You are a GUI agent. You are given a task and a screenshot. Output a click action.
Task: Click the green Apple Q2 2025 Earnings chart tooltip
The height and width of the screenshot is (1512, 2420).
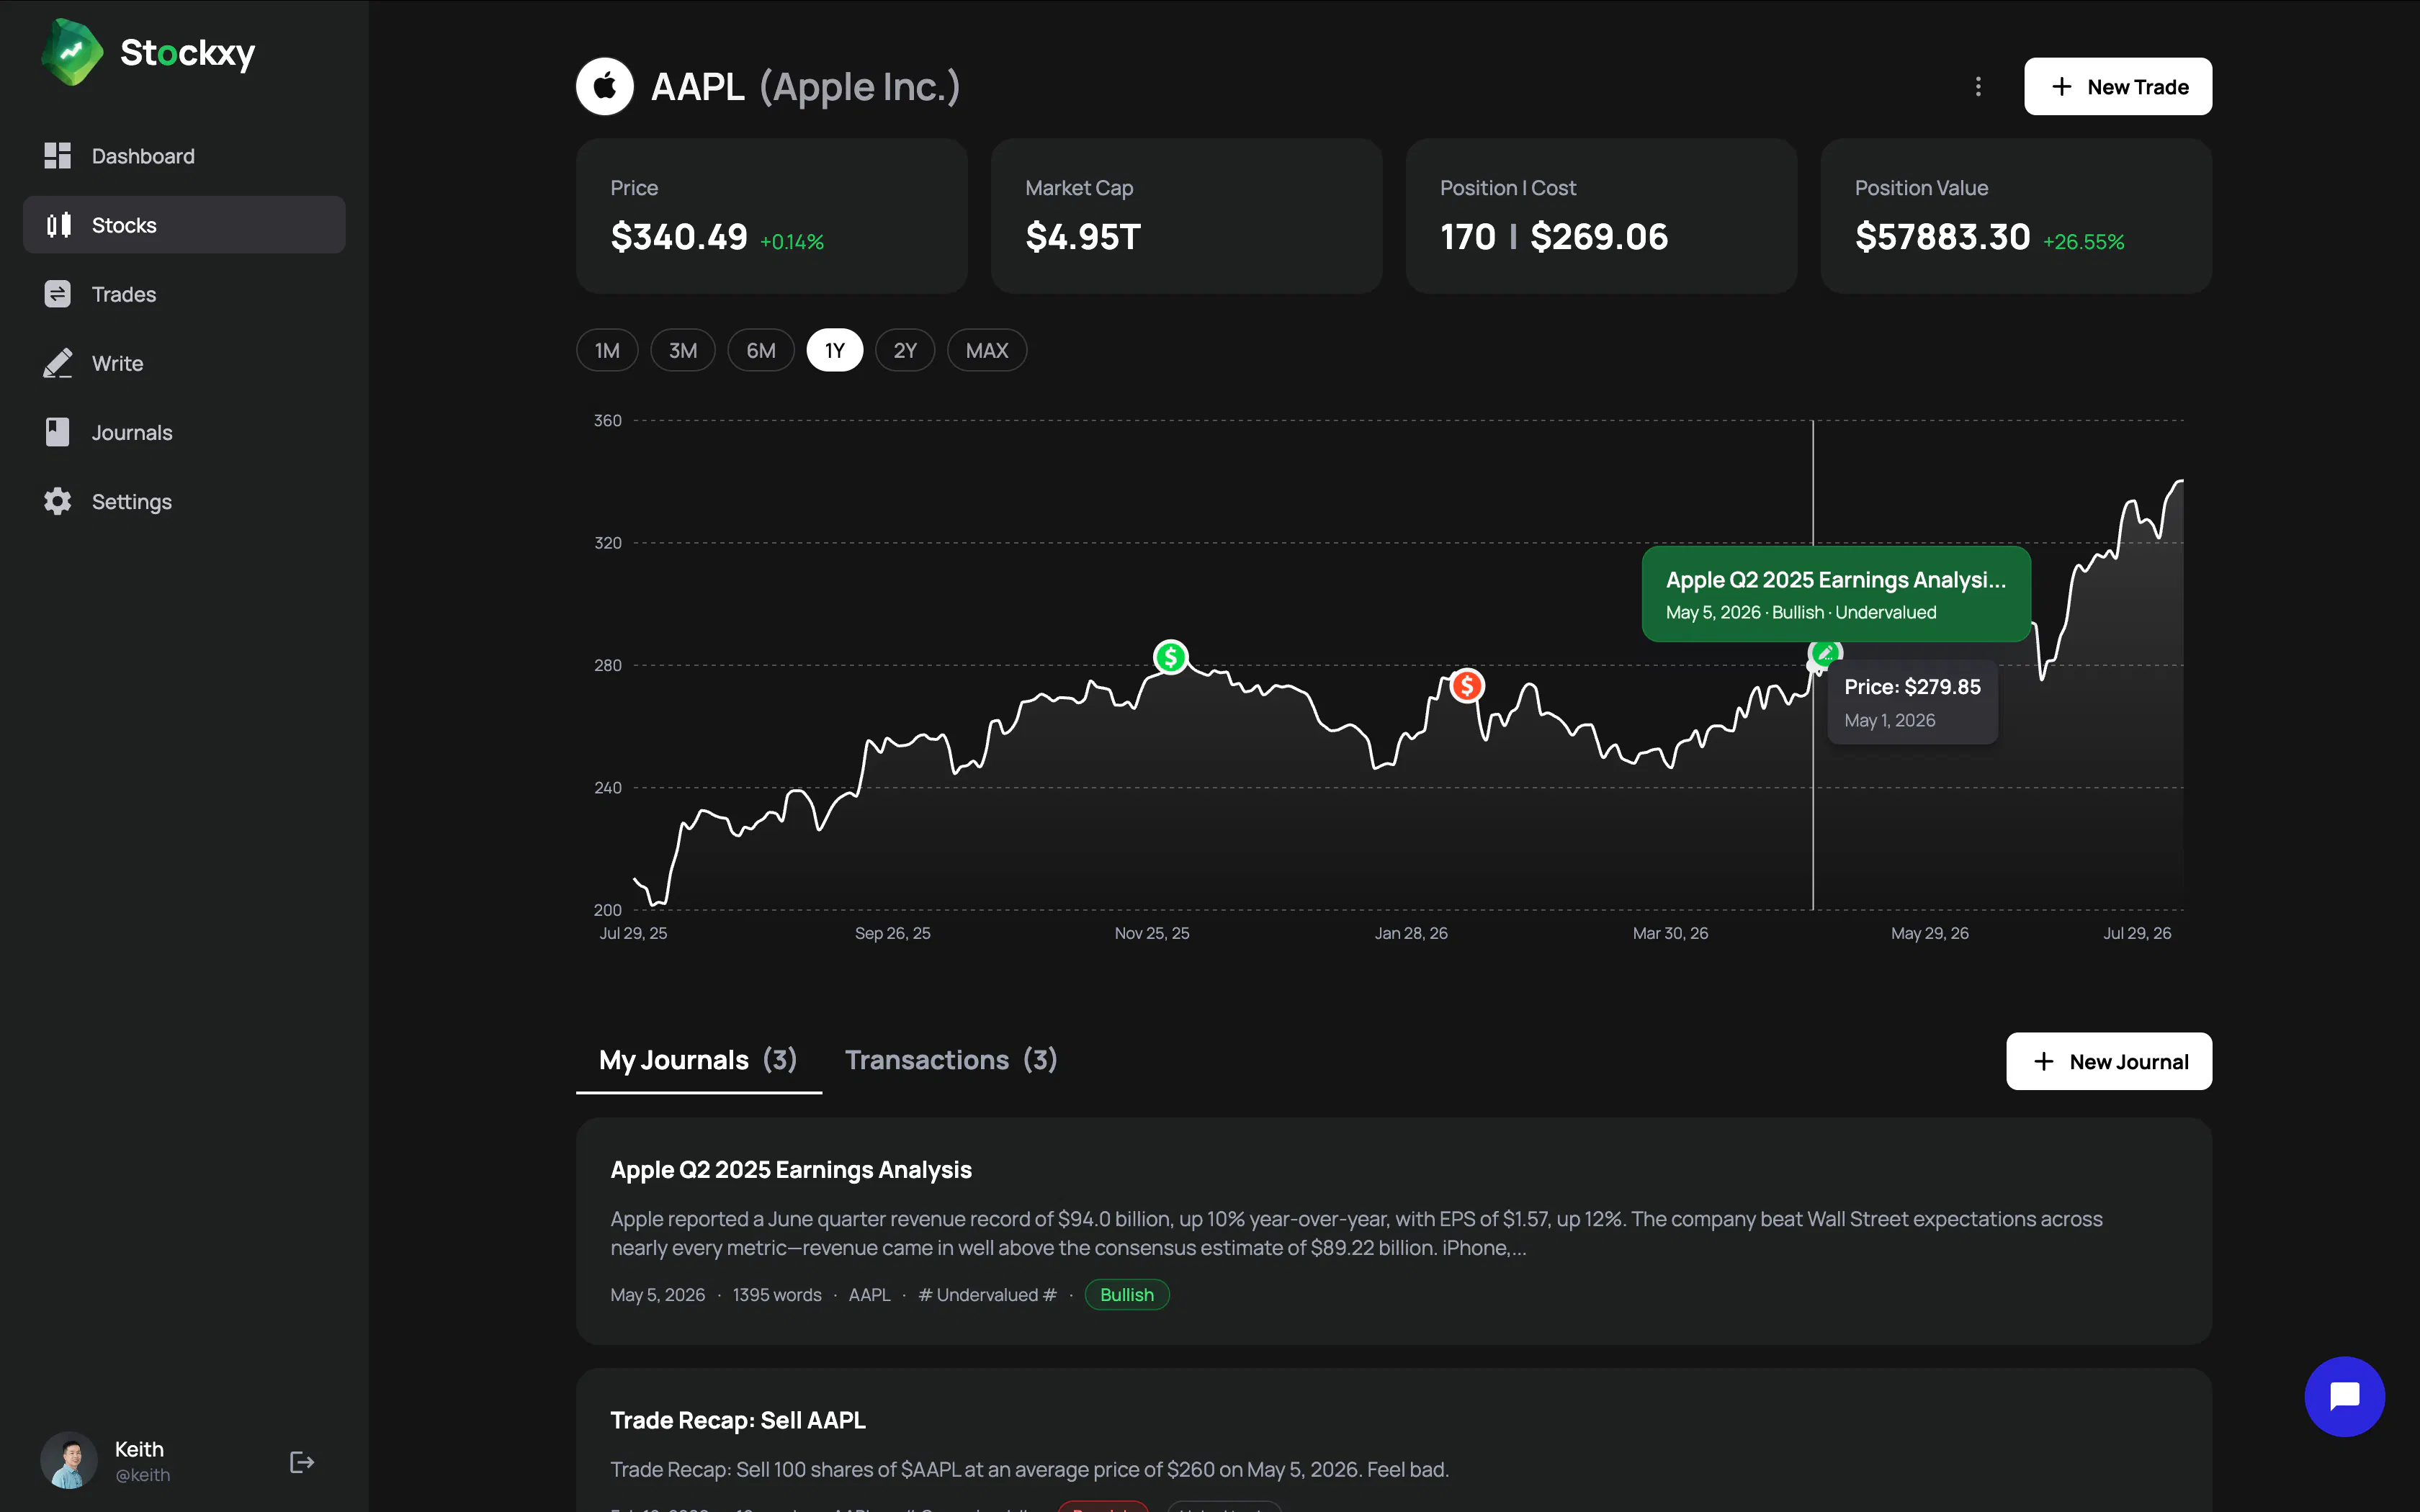pos(1836,594)
